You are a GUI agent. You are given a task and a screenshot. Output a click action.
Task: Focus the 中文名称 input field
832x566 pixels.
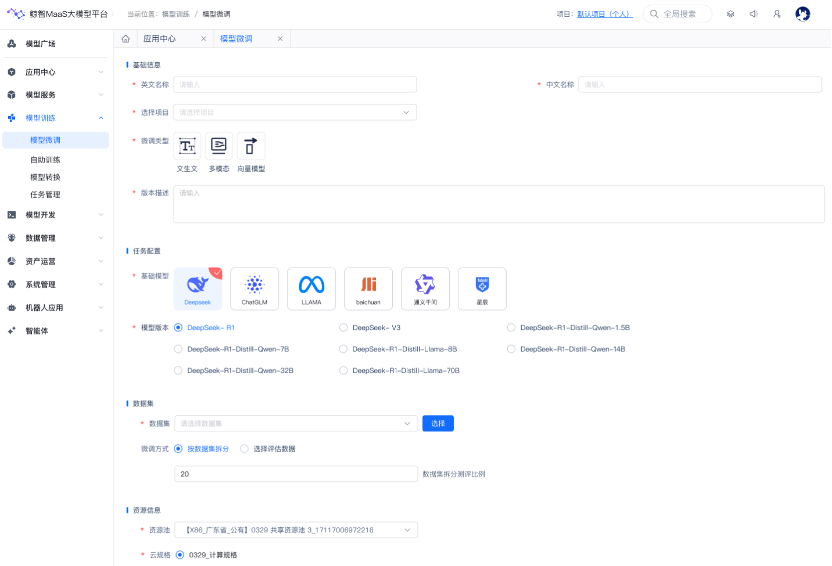tap(700, 85)
